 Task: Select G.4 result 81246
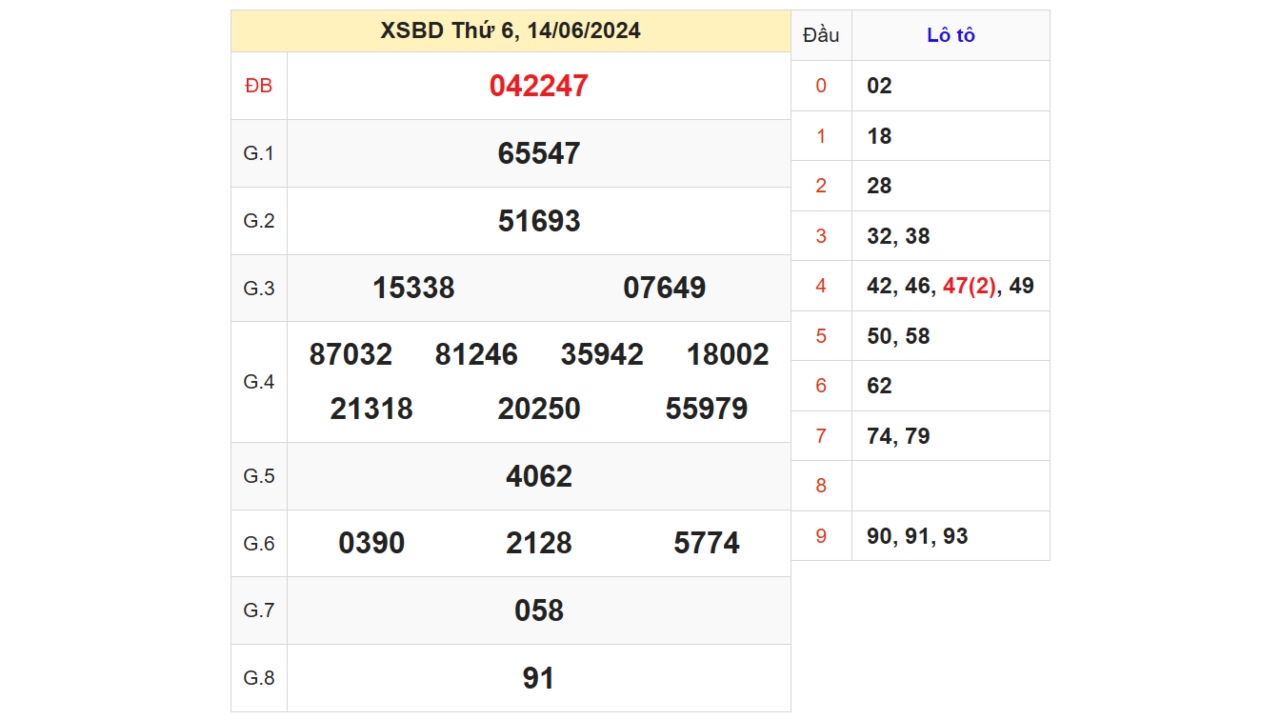coord(477,355)
